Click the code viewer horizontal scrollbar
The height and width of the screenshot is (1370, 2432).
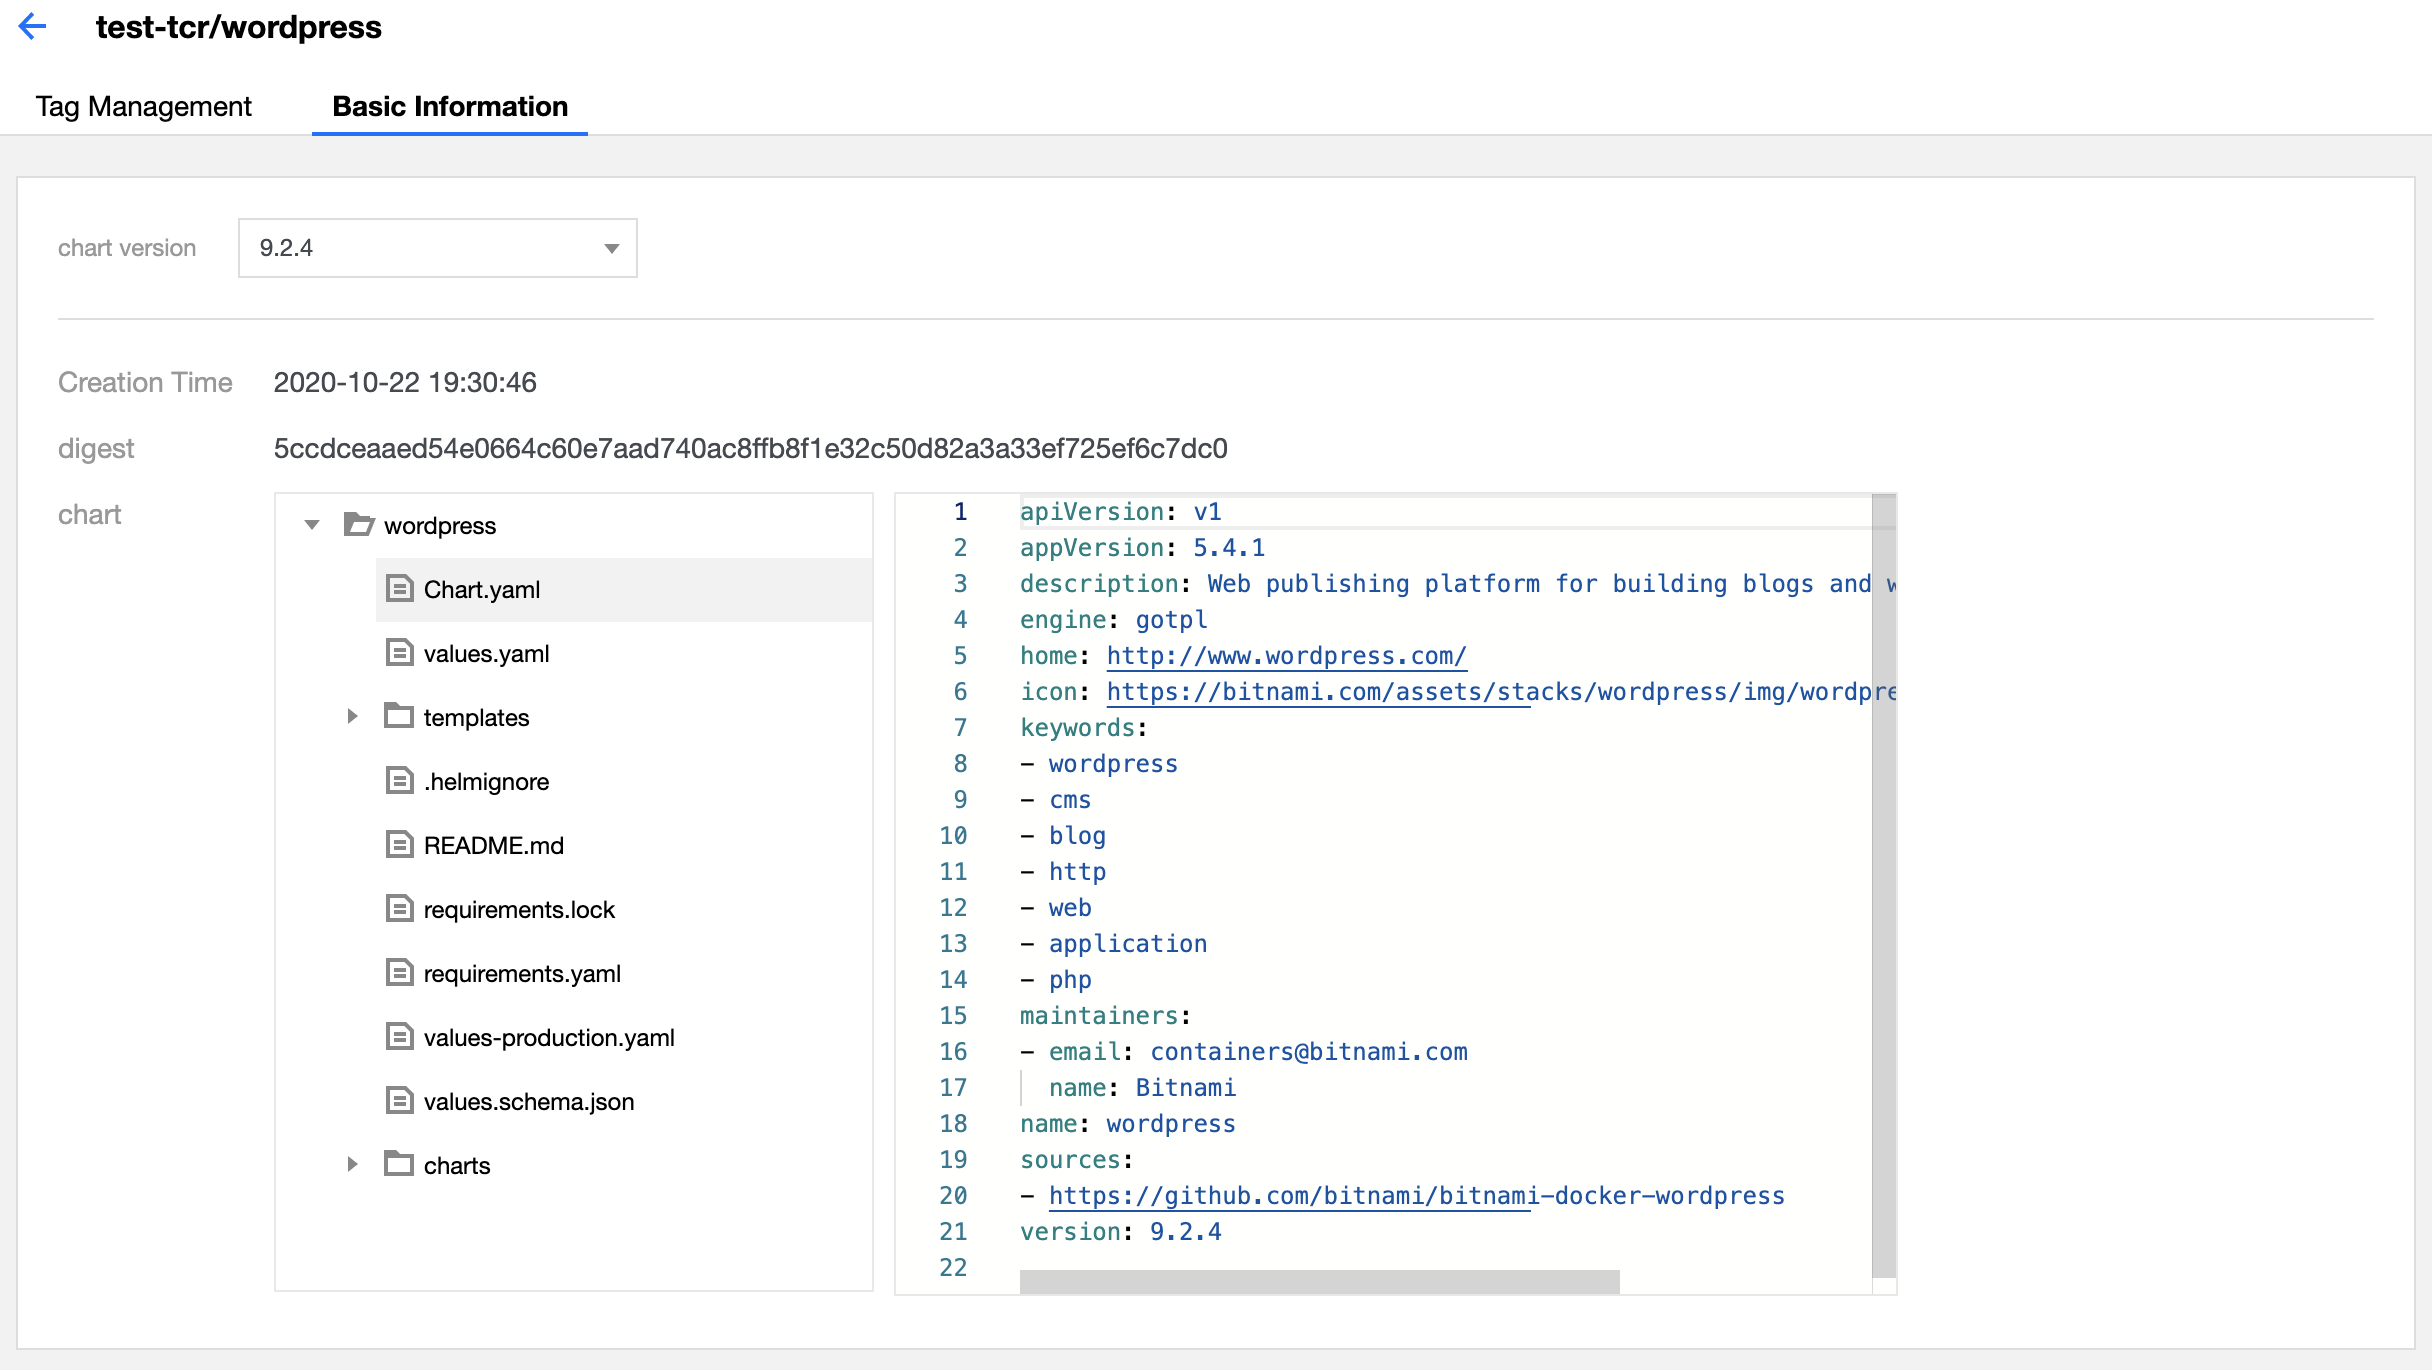click(1320, 1282)
